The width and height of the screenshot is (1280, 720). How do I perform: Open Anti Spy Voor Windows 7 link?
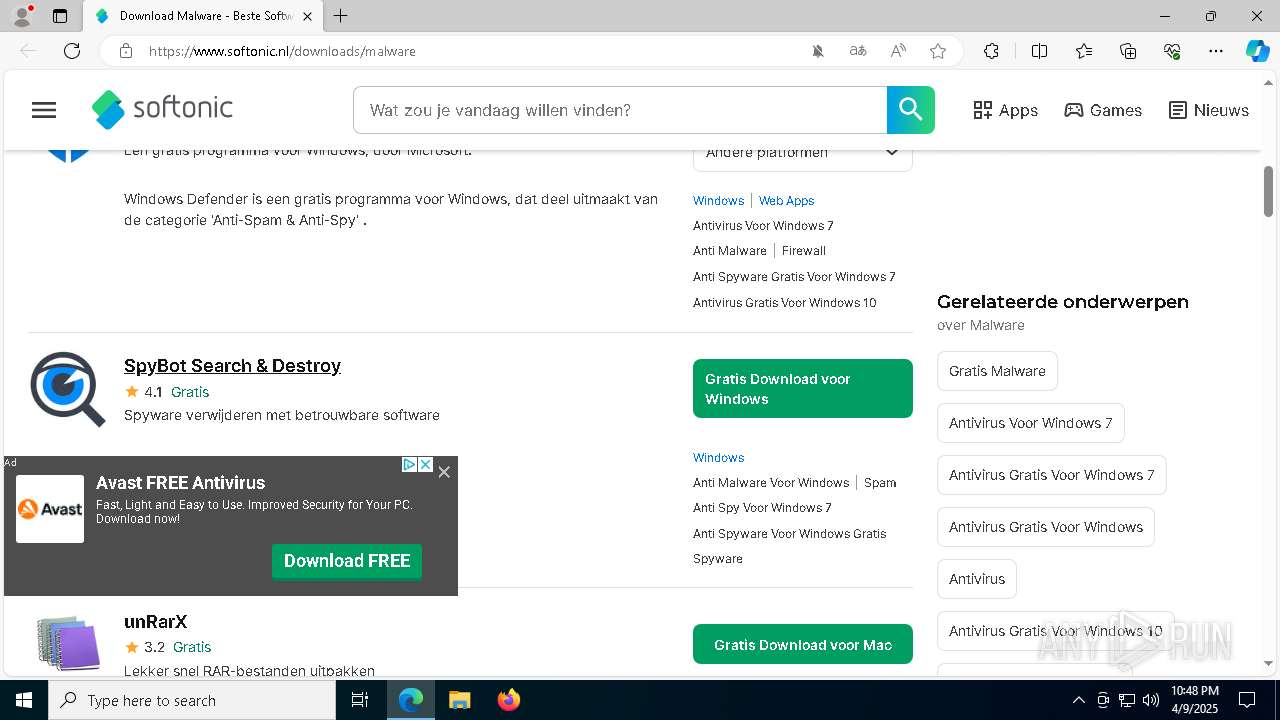click(x=762, y=507)
